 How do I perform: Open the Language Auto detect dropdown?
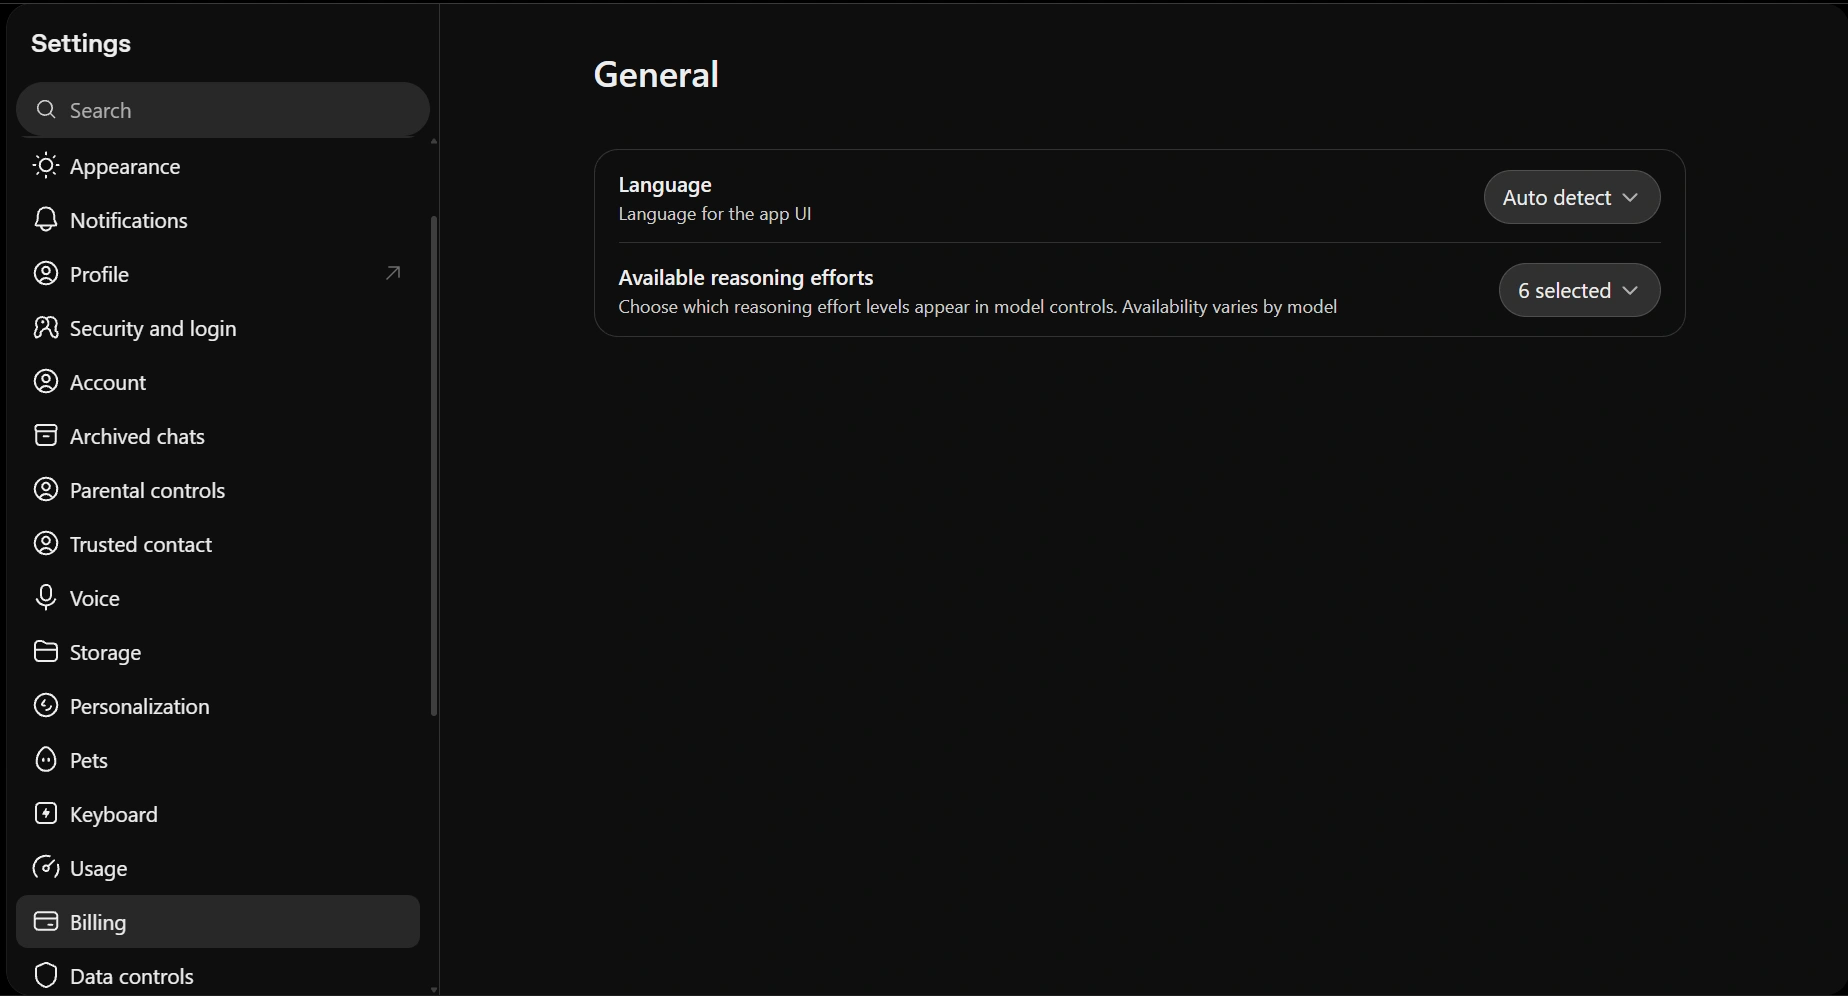pyautogui.click(x=1572, y=197)
